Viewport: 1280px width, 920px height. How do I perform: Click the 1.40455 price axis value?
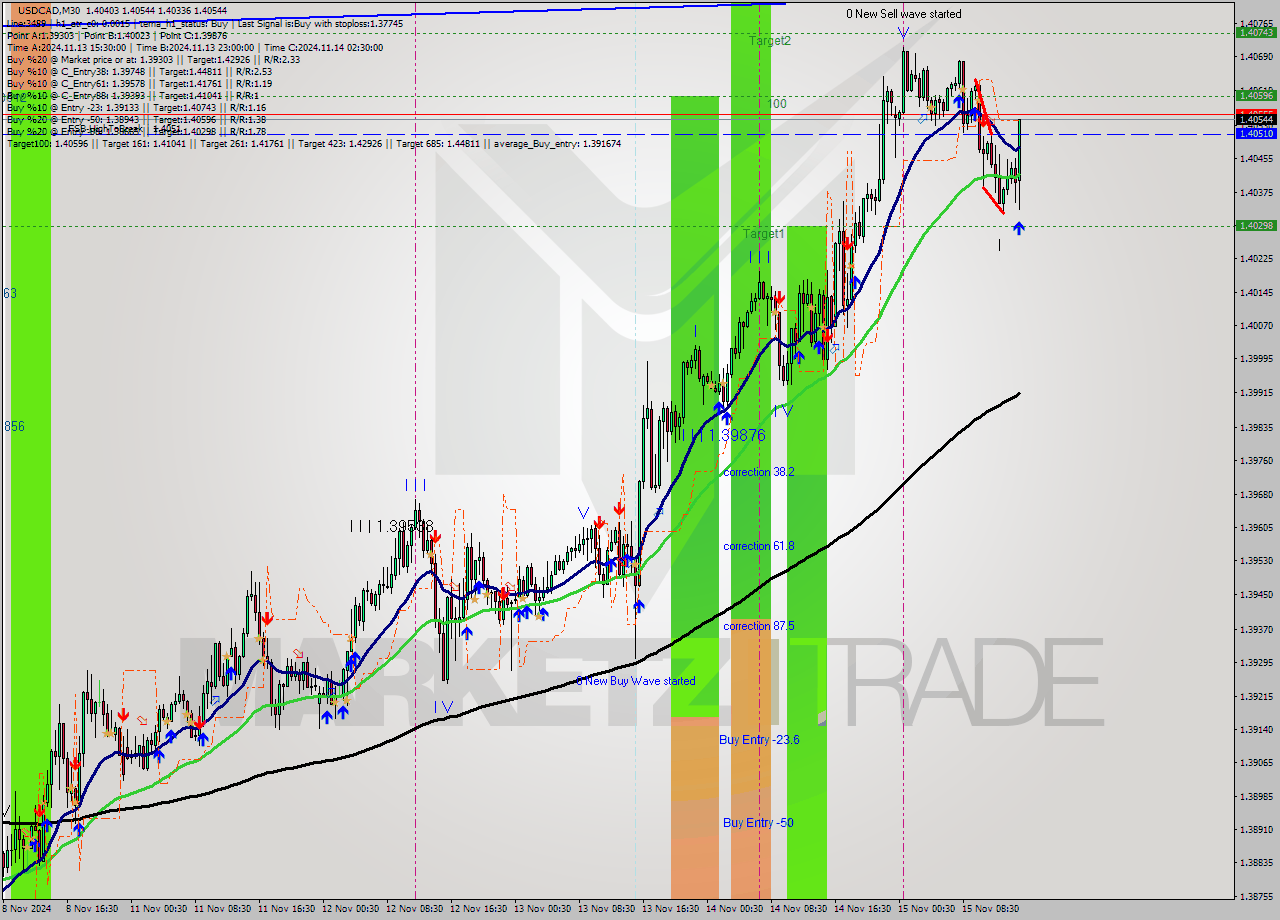(x=1255, y=158)
